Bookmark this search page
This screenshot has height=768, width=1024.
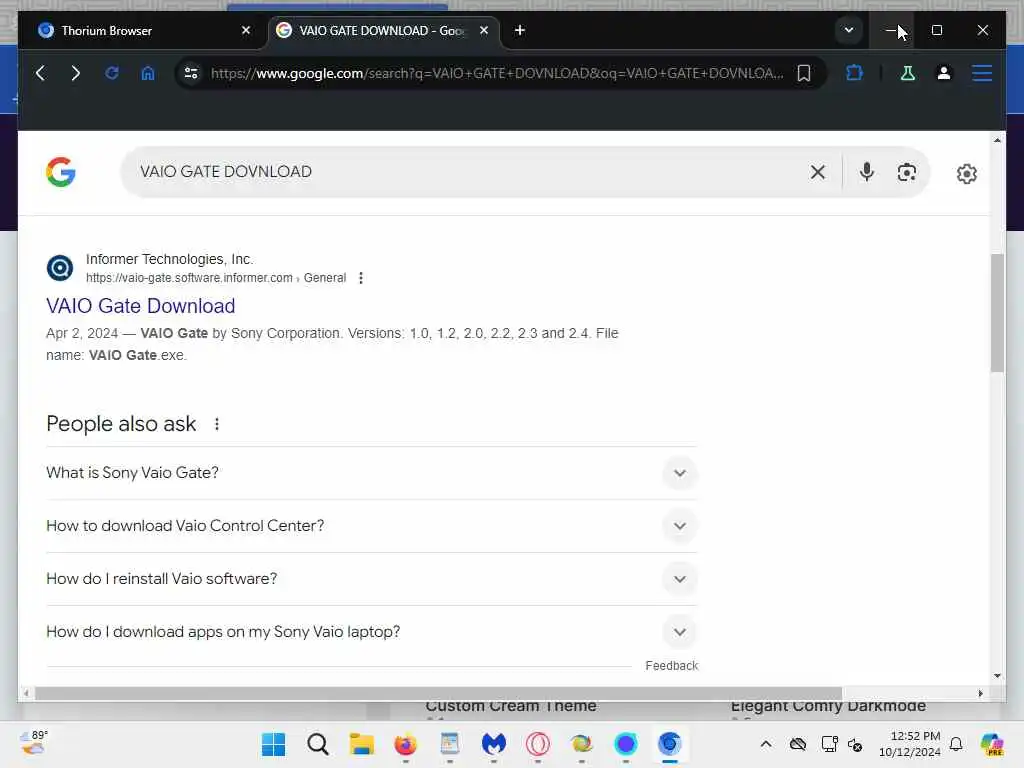[x=804, y=73]
